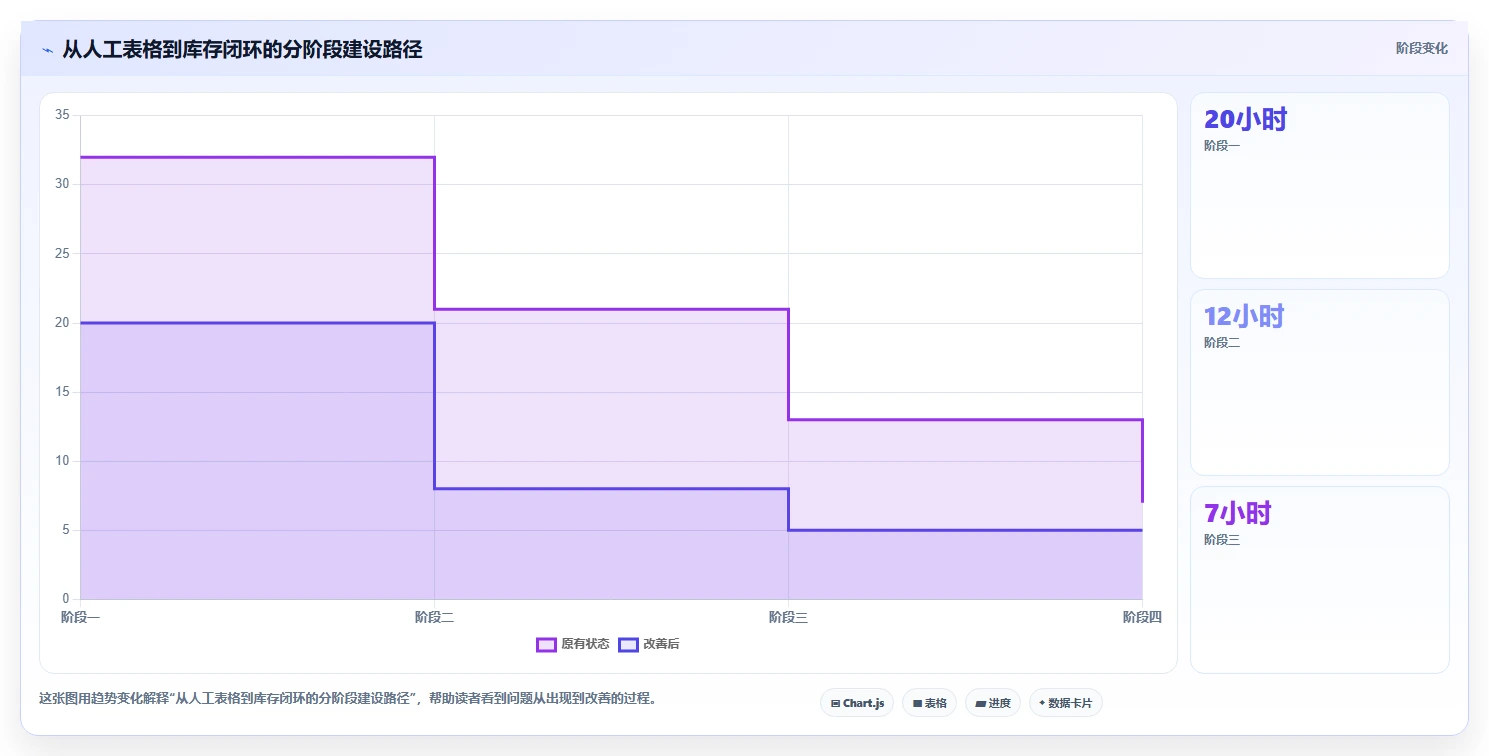This screenshot has width=1489, height=756.
Task: Click the 进度 pill icon
Action: tap(980, 704)
